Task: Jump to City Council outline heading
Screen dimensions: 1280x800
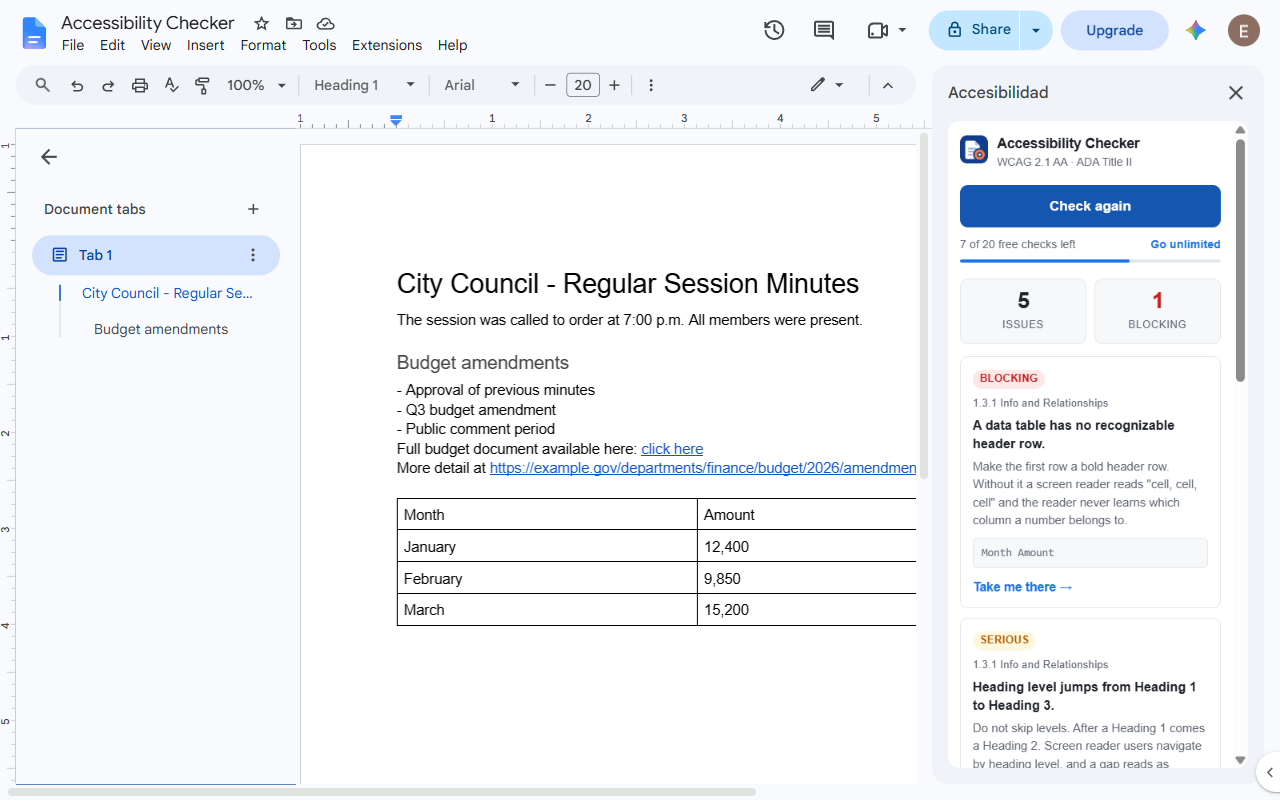Action: 167,293
